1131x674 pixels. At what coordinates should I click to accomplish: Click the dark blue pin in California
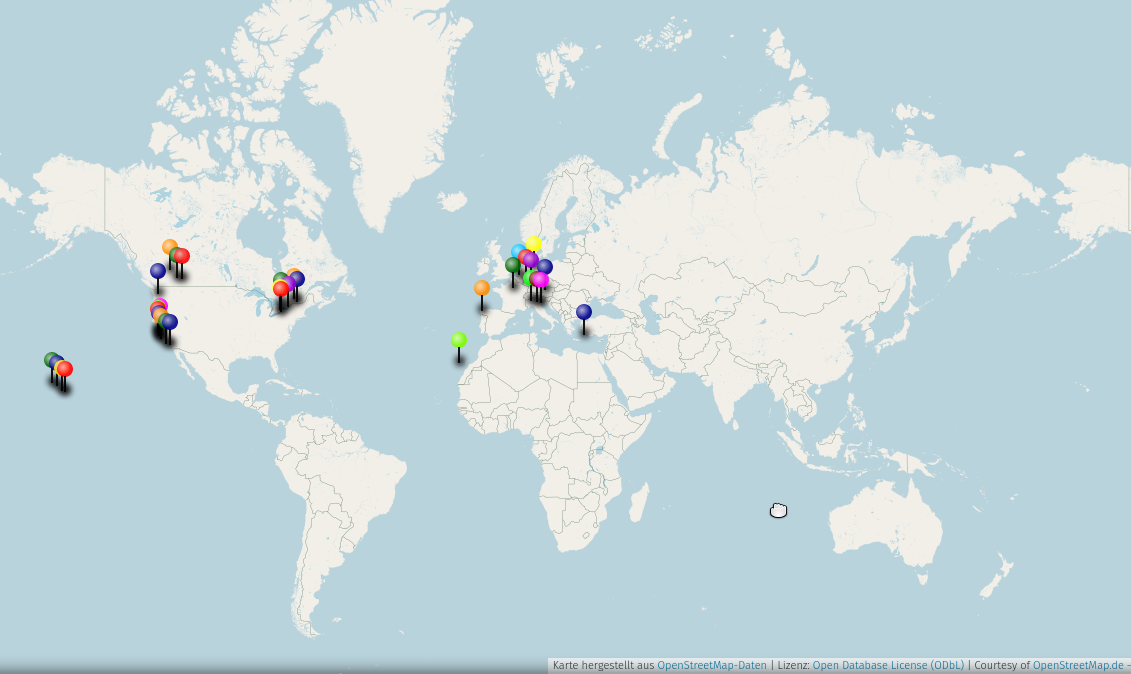170,322
